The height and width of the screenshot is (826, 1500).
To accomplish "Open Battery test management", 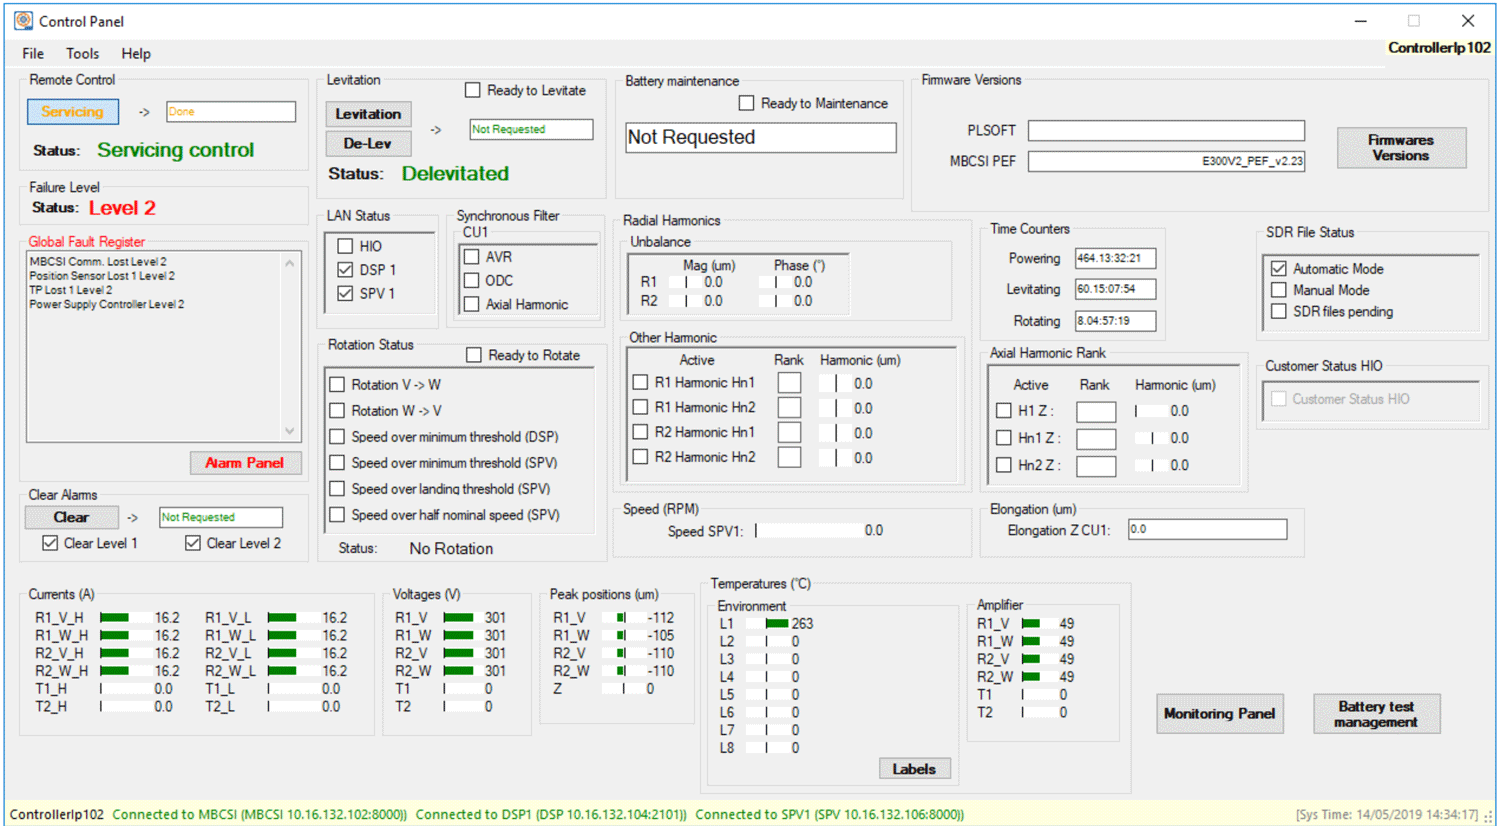I will click(1376, 714).
